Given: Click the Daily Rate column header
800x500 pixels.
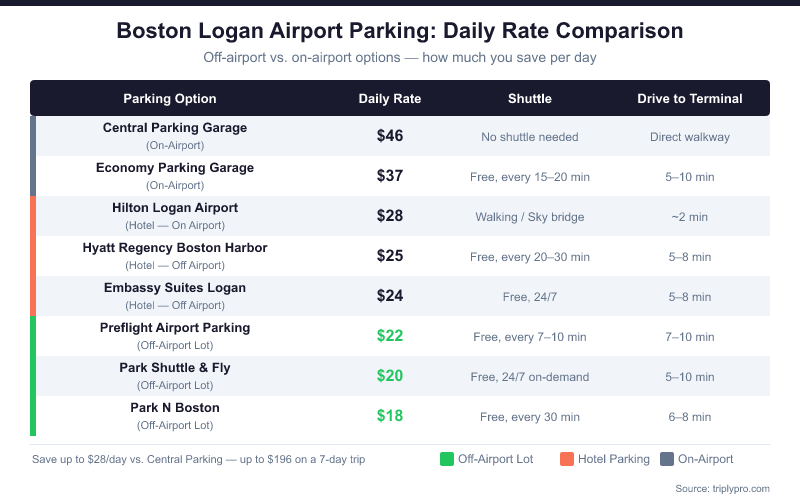Looking at the screenshot, I should (390, 99).
